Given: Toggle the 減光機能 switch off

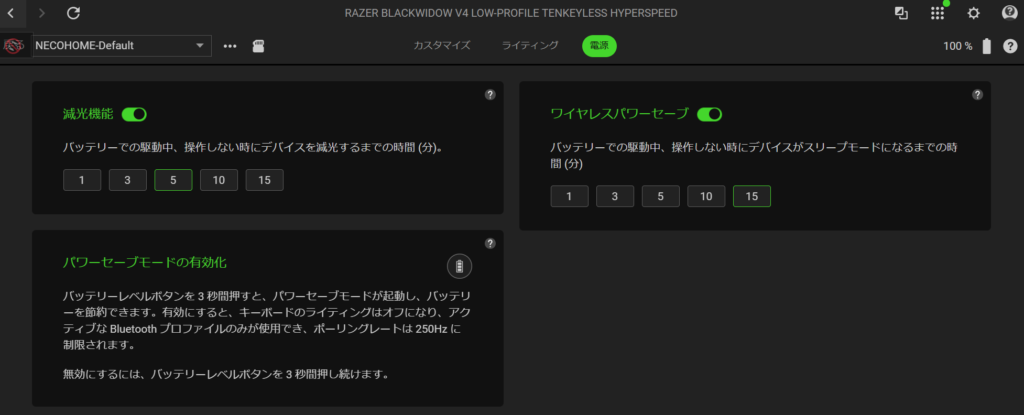Looking at the screenshot, I should (134, 115).
